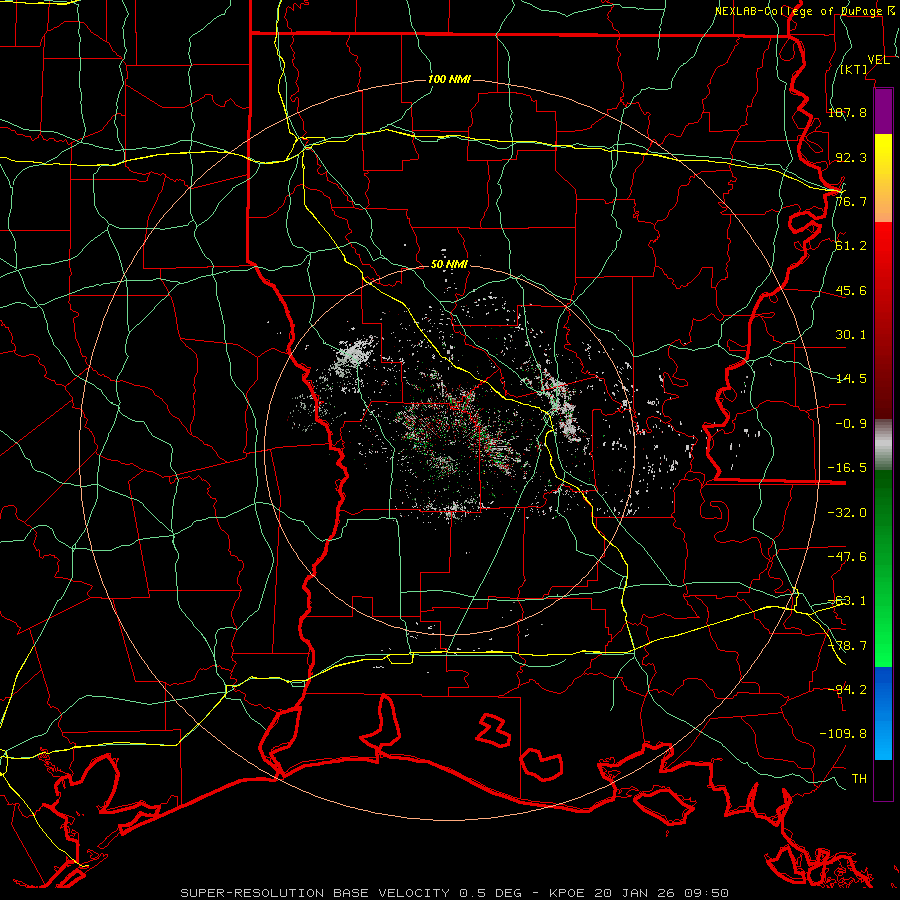The image size is (900, 900).
Task: Click the TH legend label
Action: (x=859, y=779)
